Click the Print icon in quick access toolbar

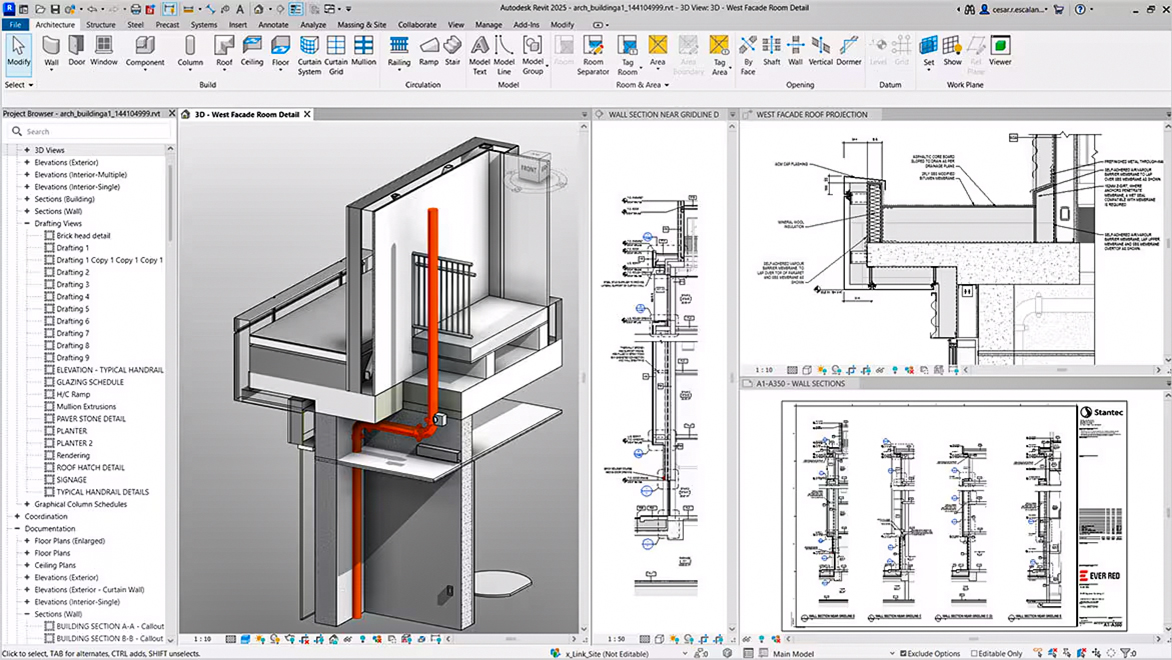point(135,9)
